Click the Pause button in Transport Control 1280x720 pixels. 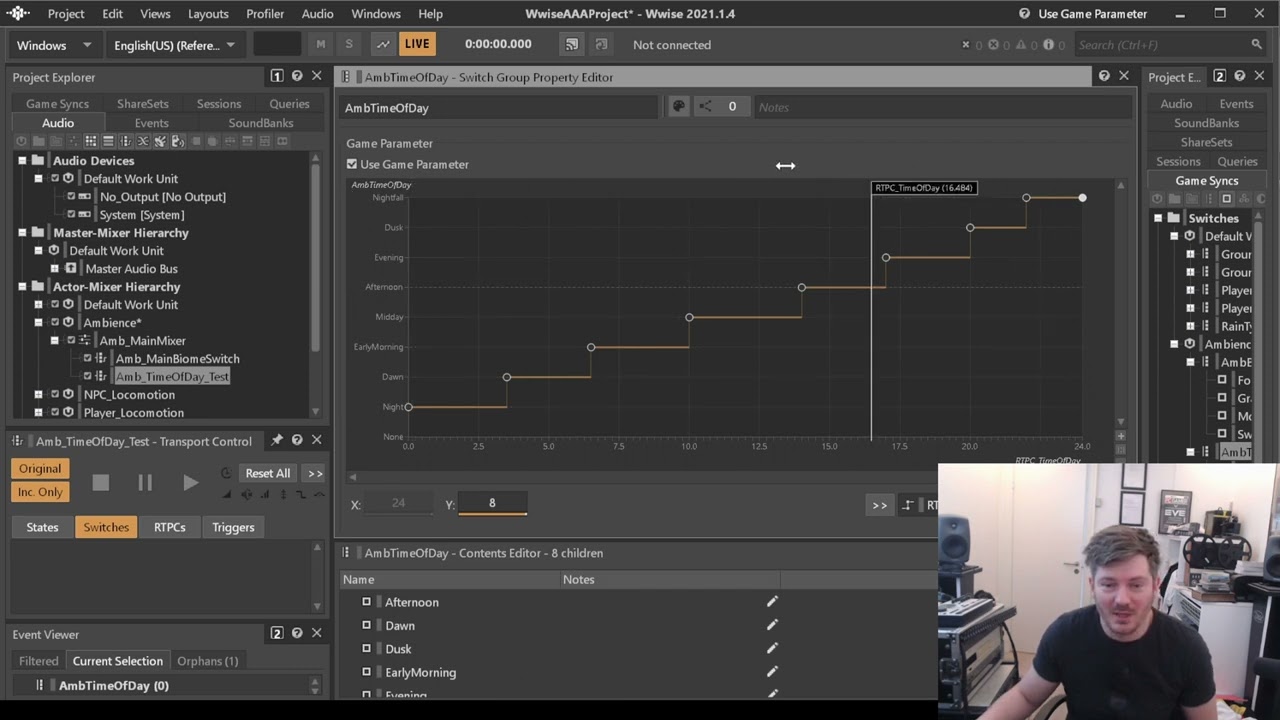pos(145,483)
